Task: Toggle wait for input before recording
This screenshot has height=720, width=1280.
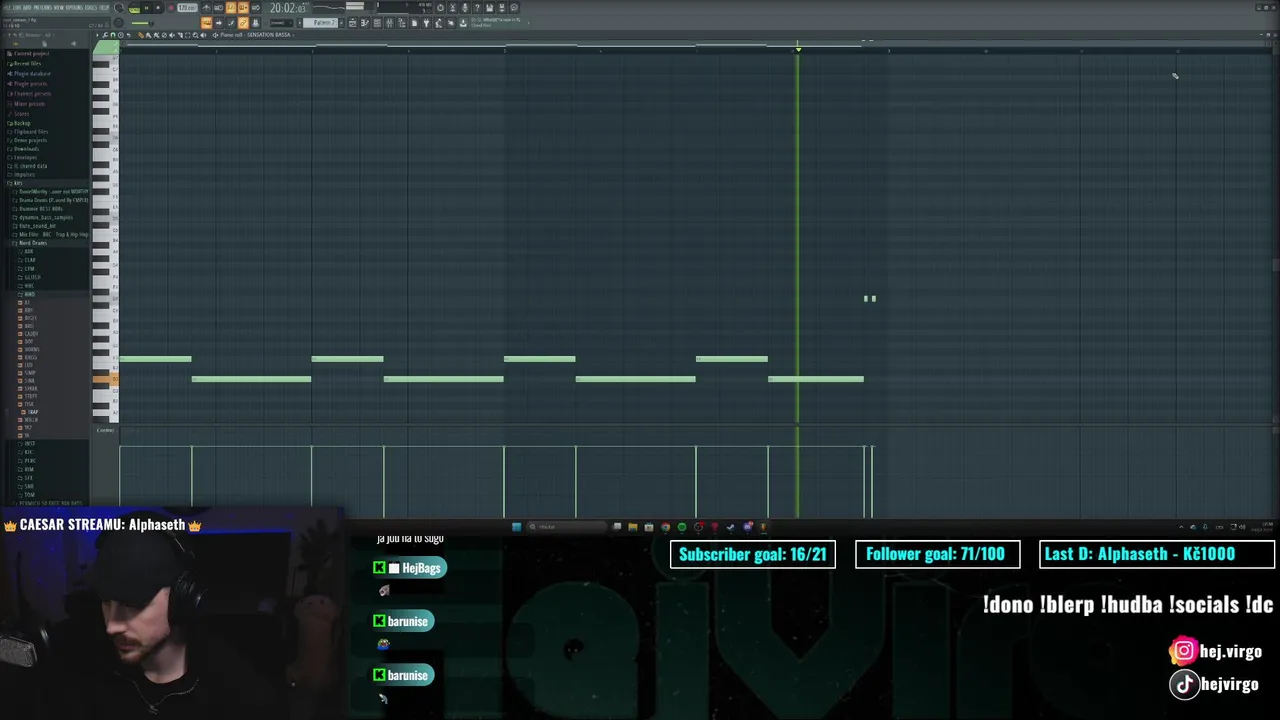Action: (x=218, y=8)
